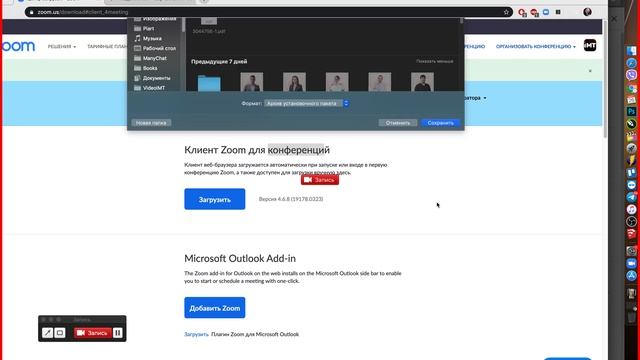Open Viber from the Dock

[631, 75]
